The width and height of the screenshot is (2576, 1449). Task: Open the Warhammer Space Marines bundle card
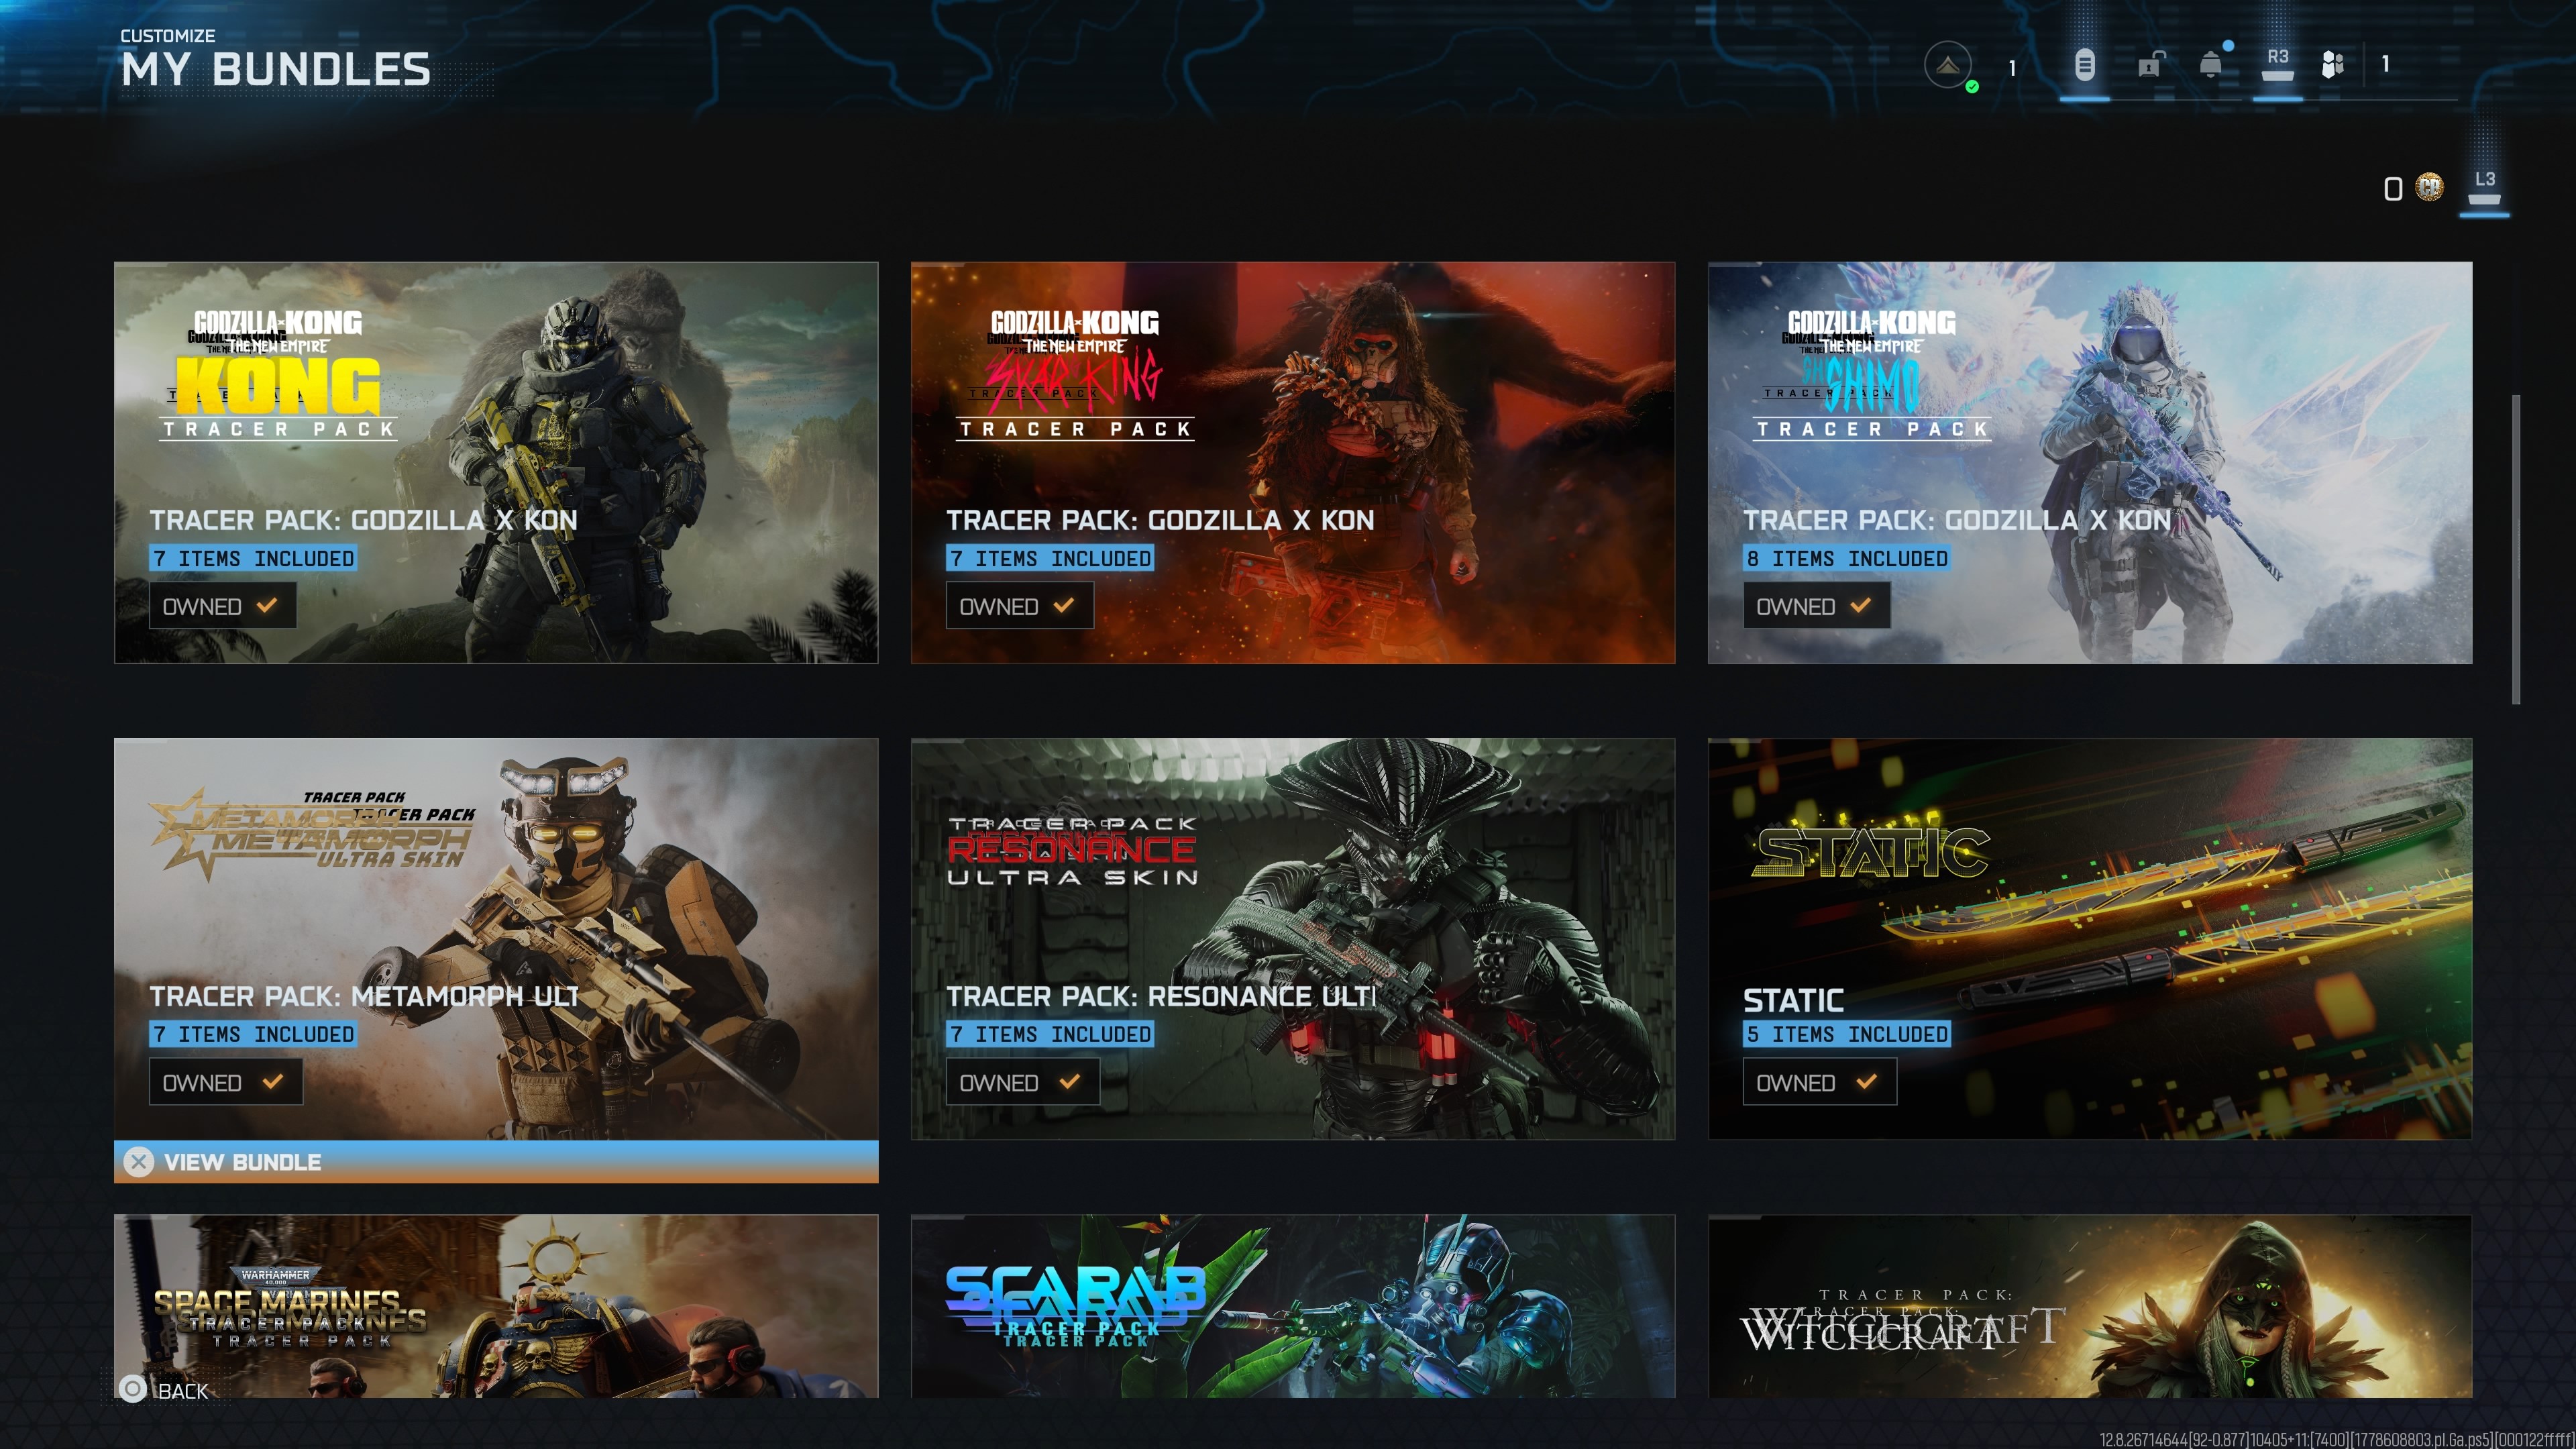(x=496, y=1306)
